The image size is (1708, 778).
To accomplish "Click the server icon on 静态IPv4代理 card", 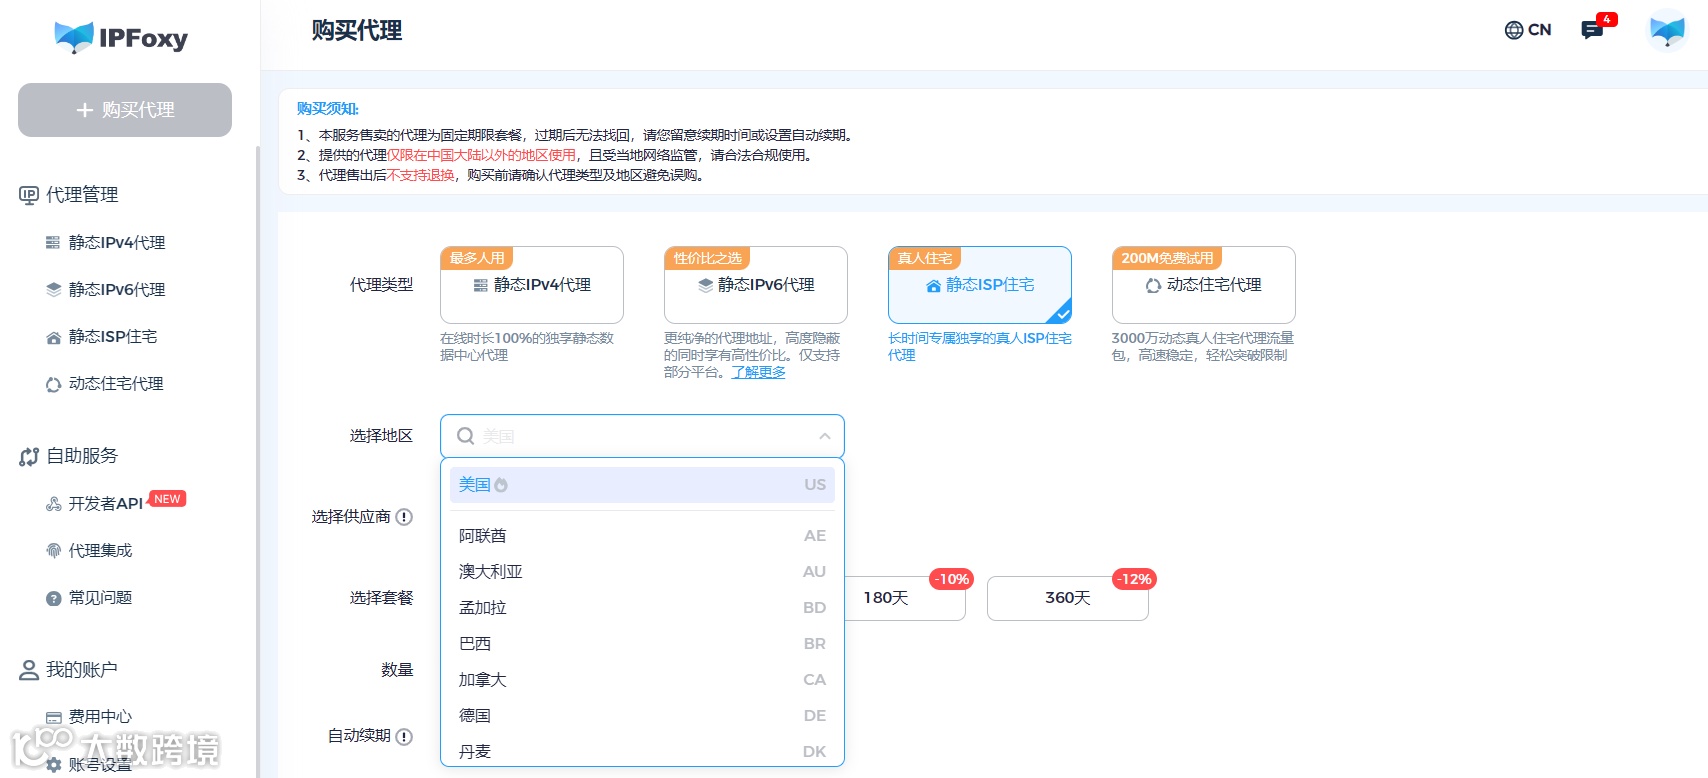I will click(x=481, y=286).
